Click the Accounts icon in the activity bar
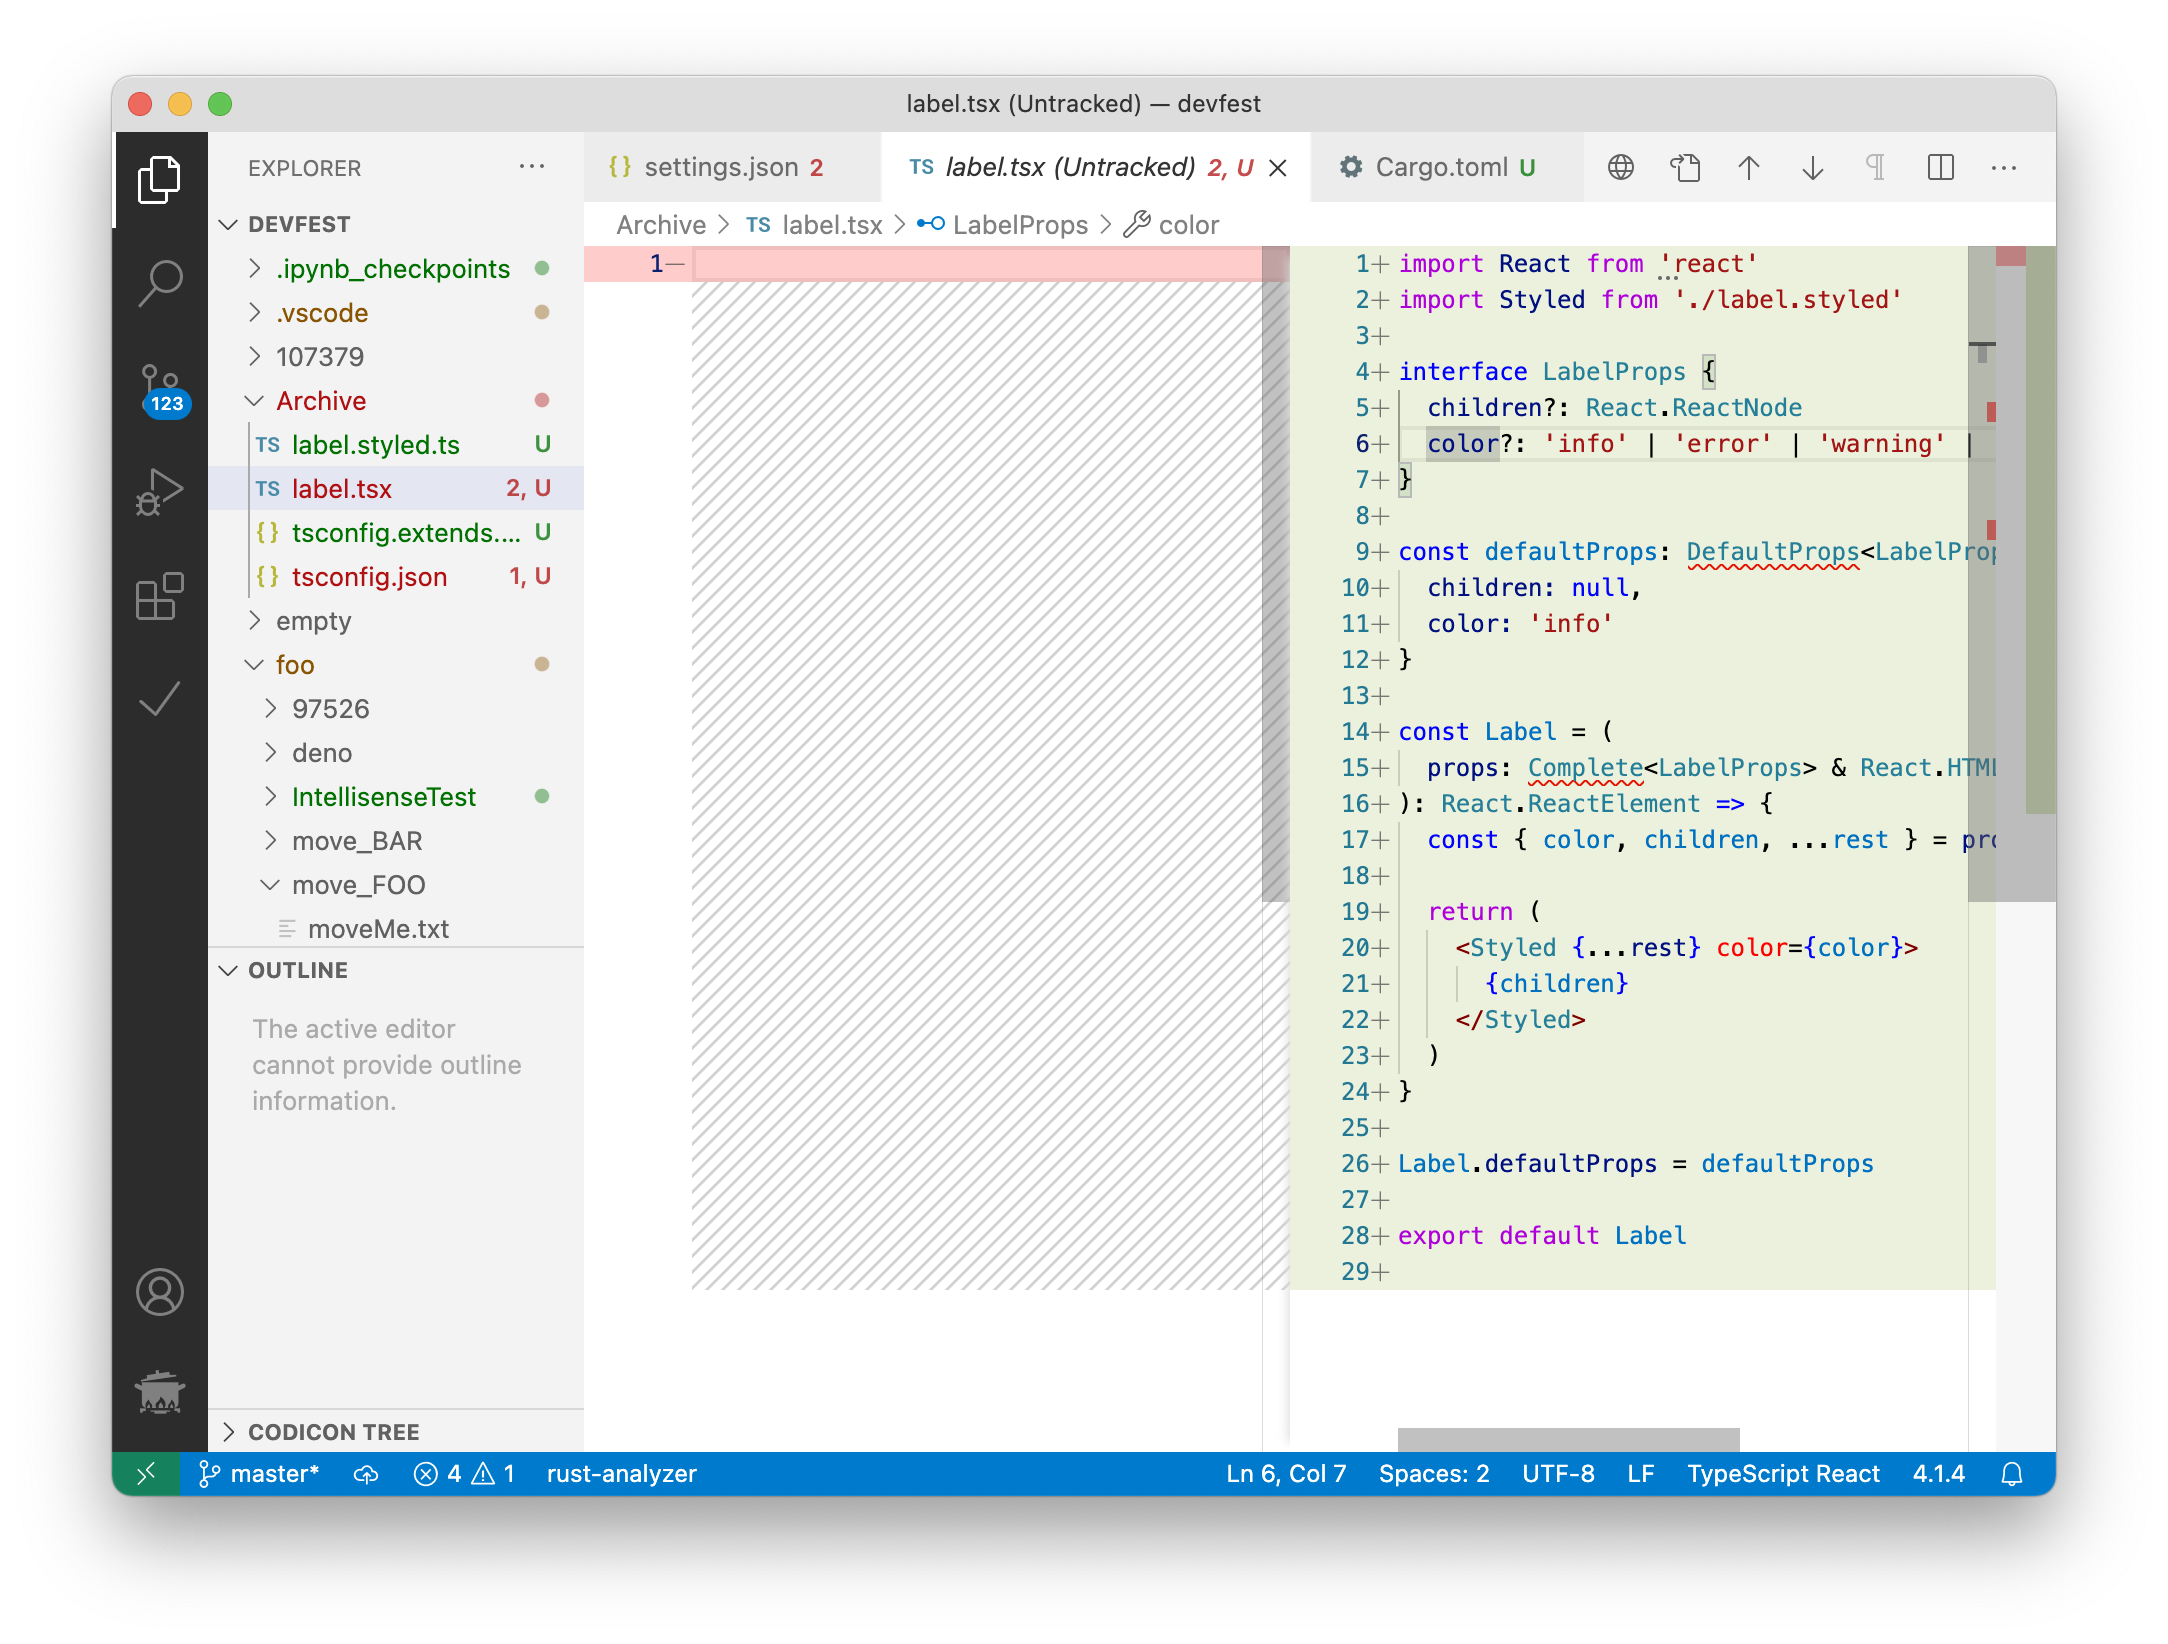 [160, 1292]
